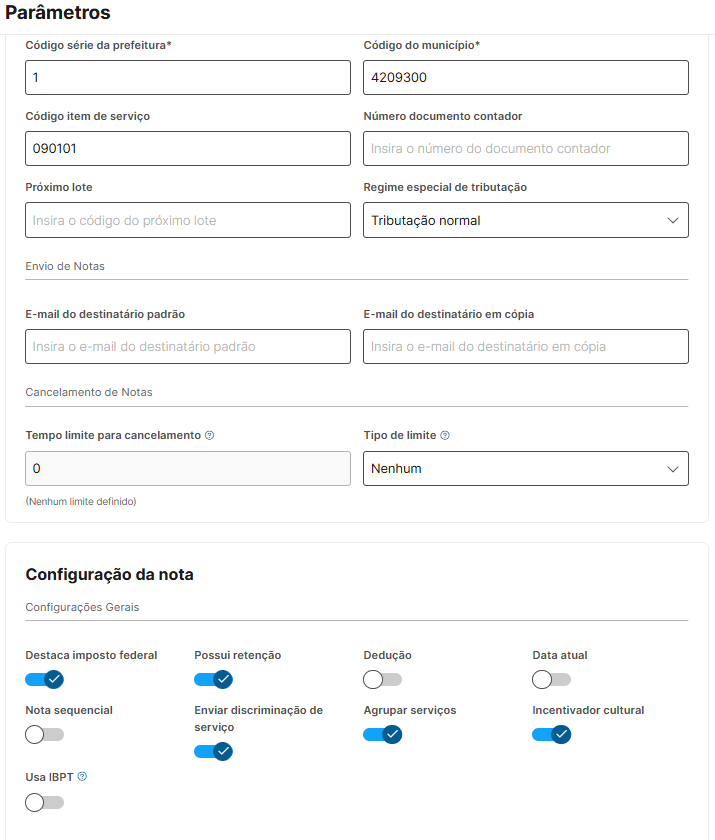Enable the Dedução toggle
This screenshot has width=715, height=840.
[382, 680]
